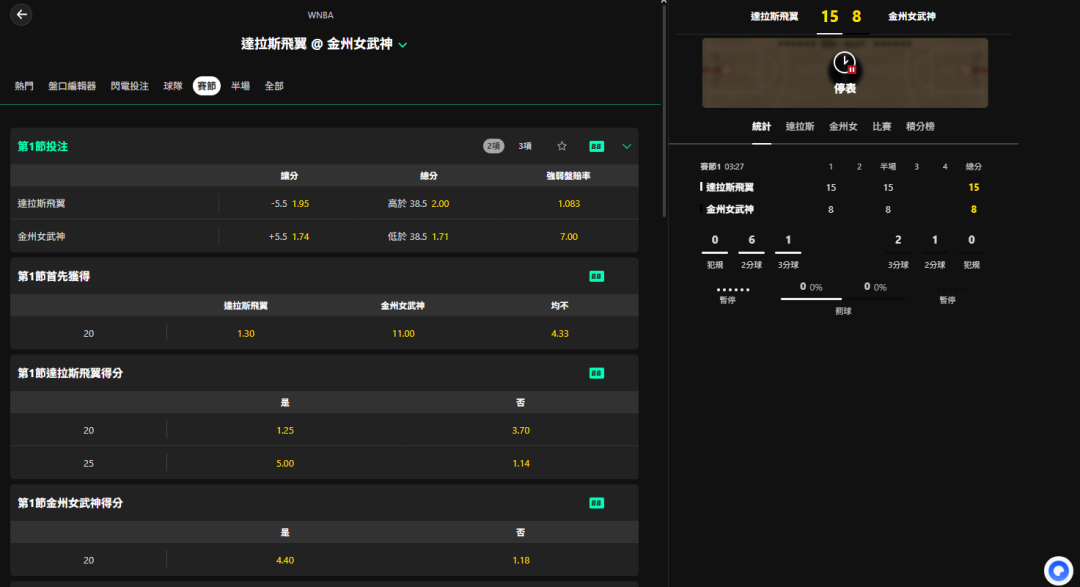This screenshot has height=587, width=1080.
Task: Click the basketball court live tracker
Action: coord(844,73)
